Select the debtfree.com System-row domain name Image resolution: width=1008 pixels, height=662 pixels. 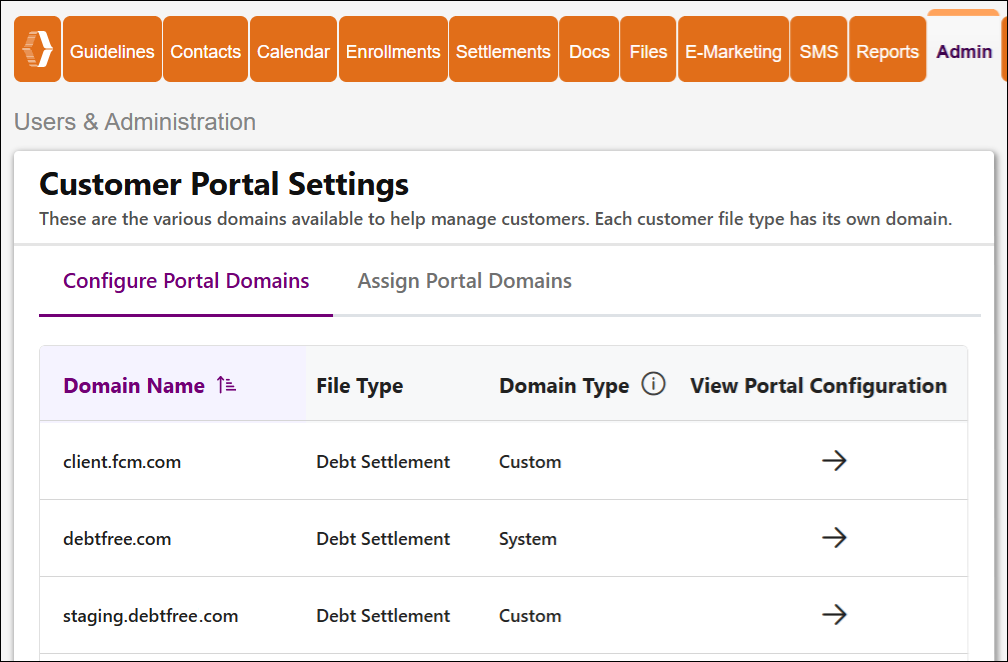pos(117,539)
